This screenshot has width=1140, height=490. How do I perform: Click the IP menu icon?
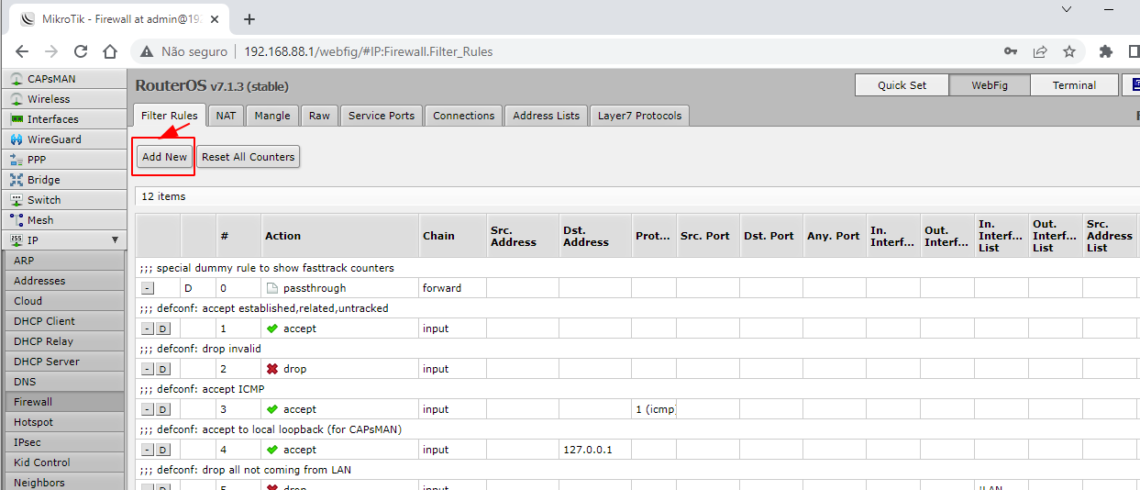click(x=17, y=240)
